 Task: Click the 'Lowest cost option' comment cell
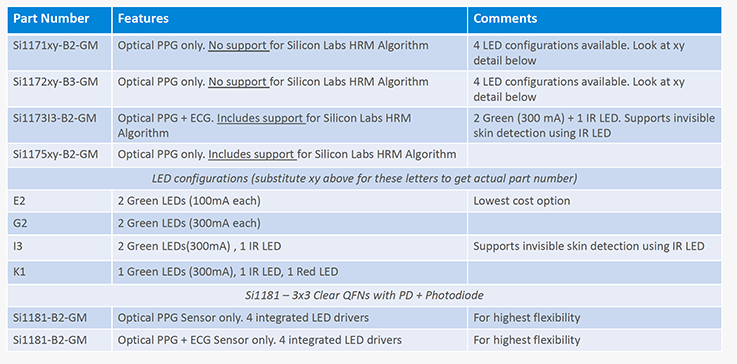point(595,201)
